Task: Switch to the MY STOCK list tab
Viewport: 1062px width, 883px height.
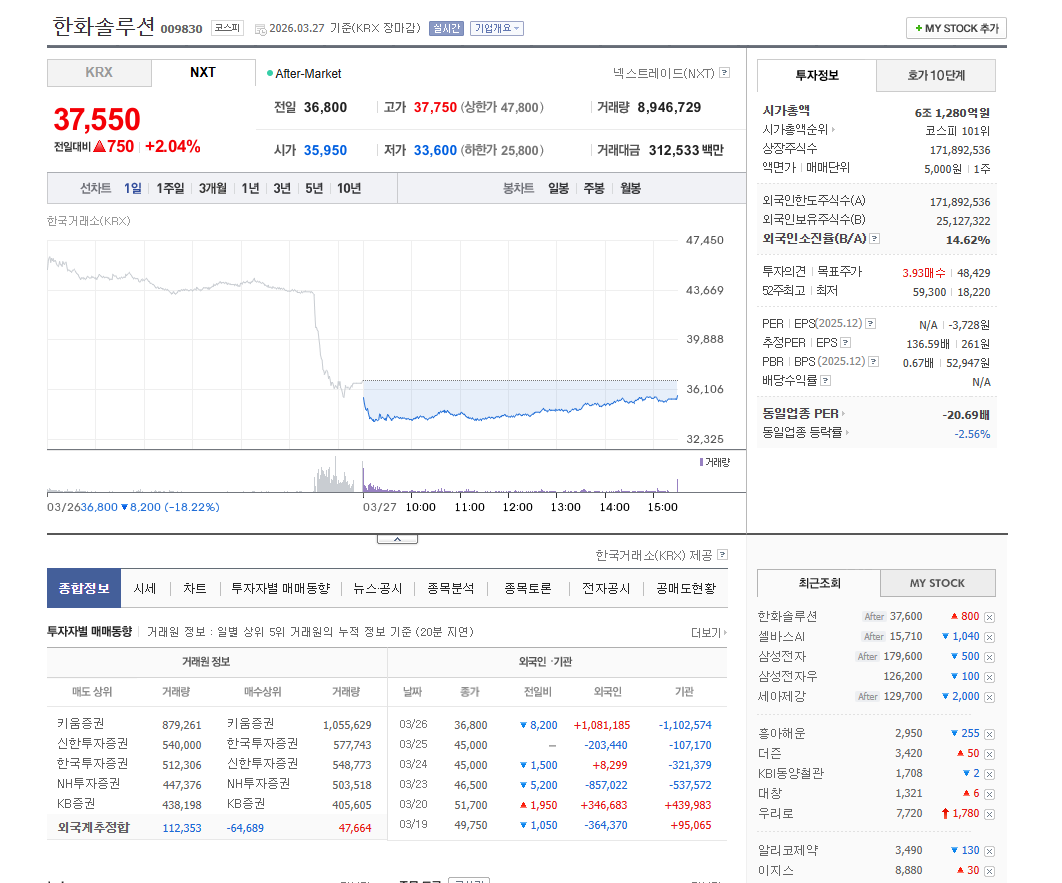Action: (x=937, y=583)
